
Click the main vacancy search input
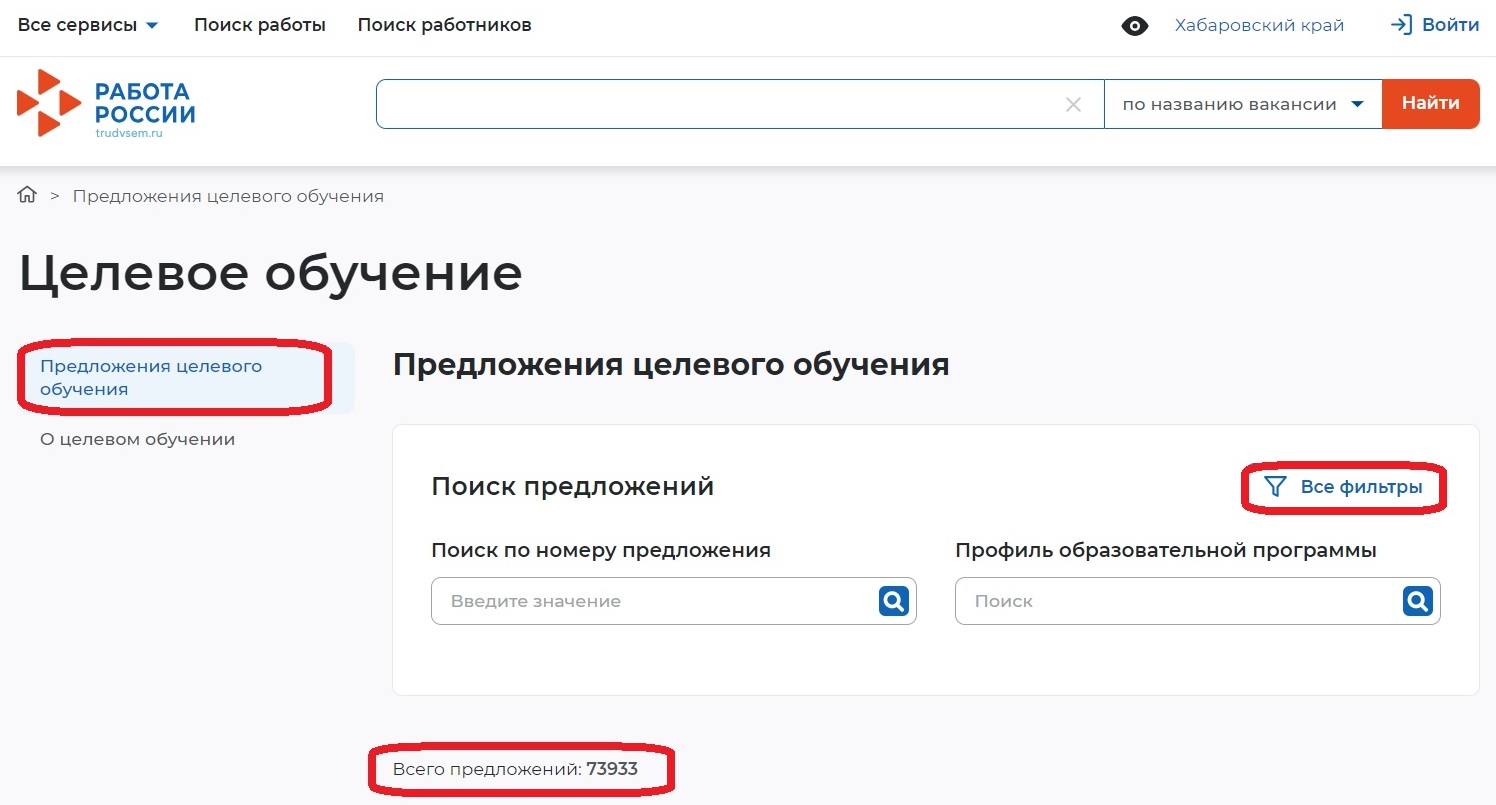tap(700, 103)
